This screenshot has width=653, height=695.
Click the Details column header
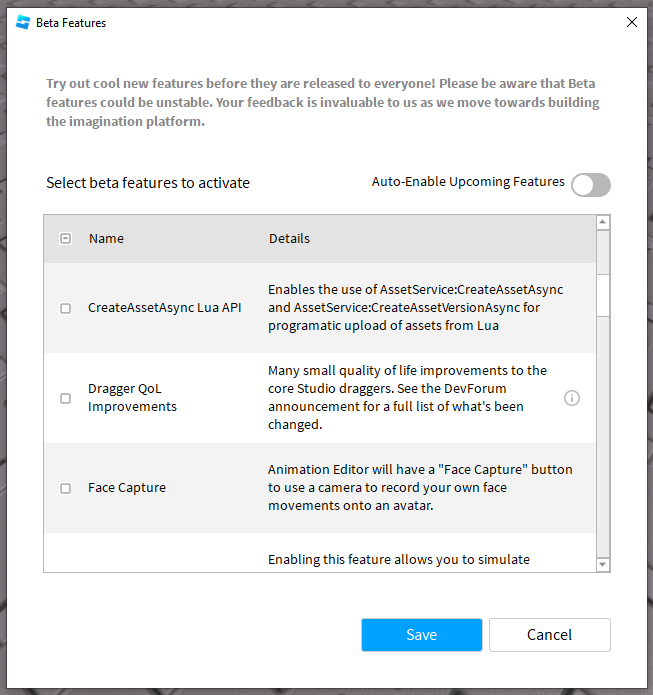289,238
